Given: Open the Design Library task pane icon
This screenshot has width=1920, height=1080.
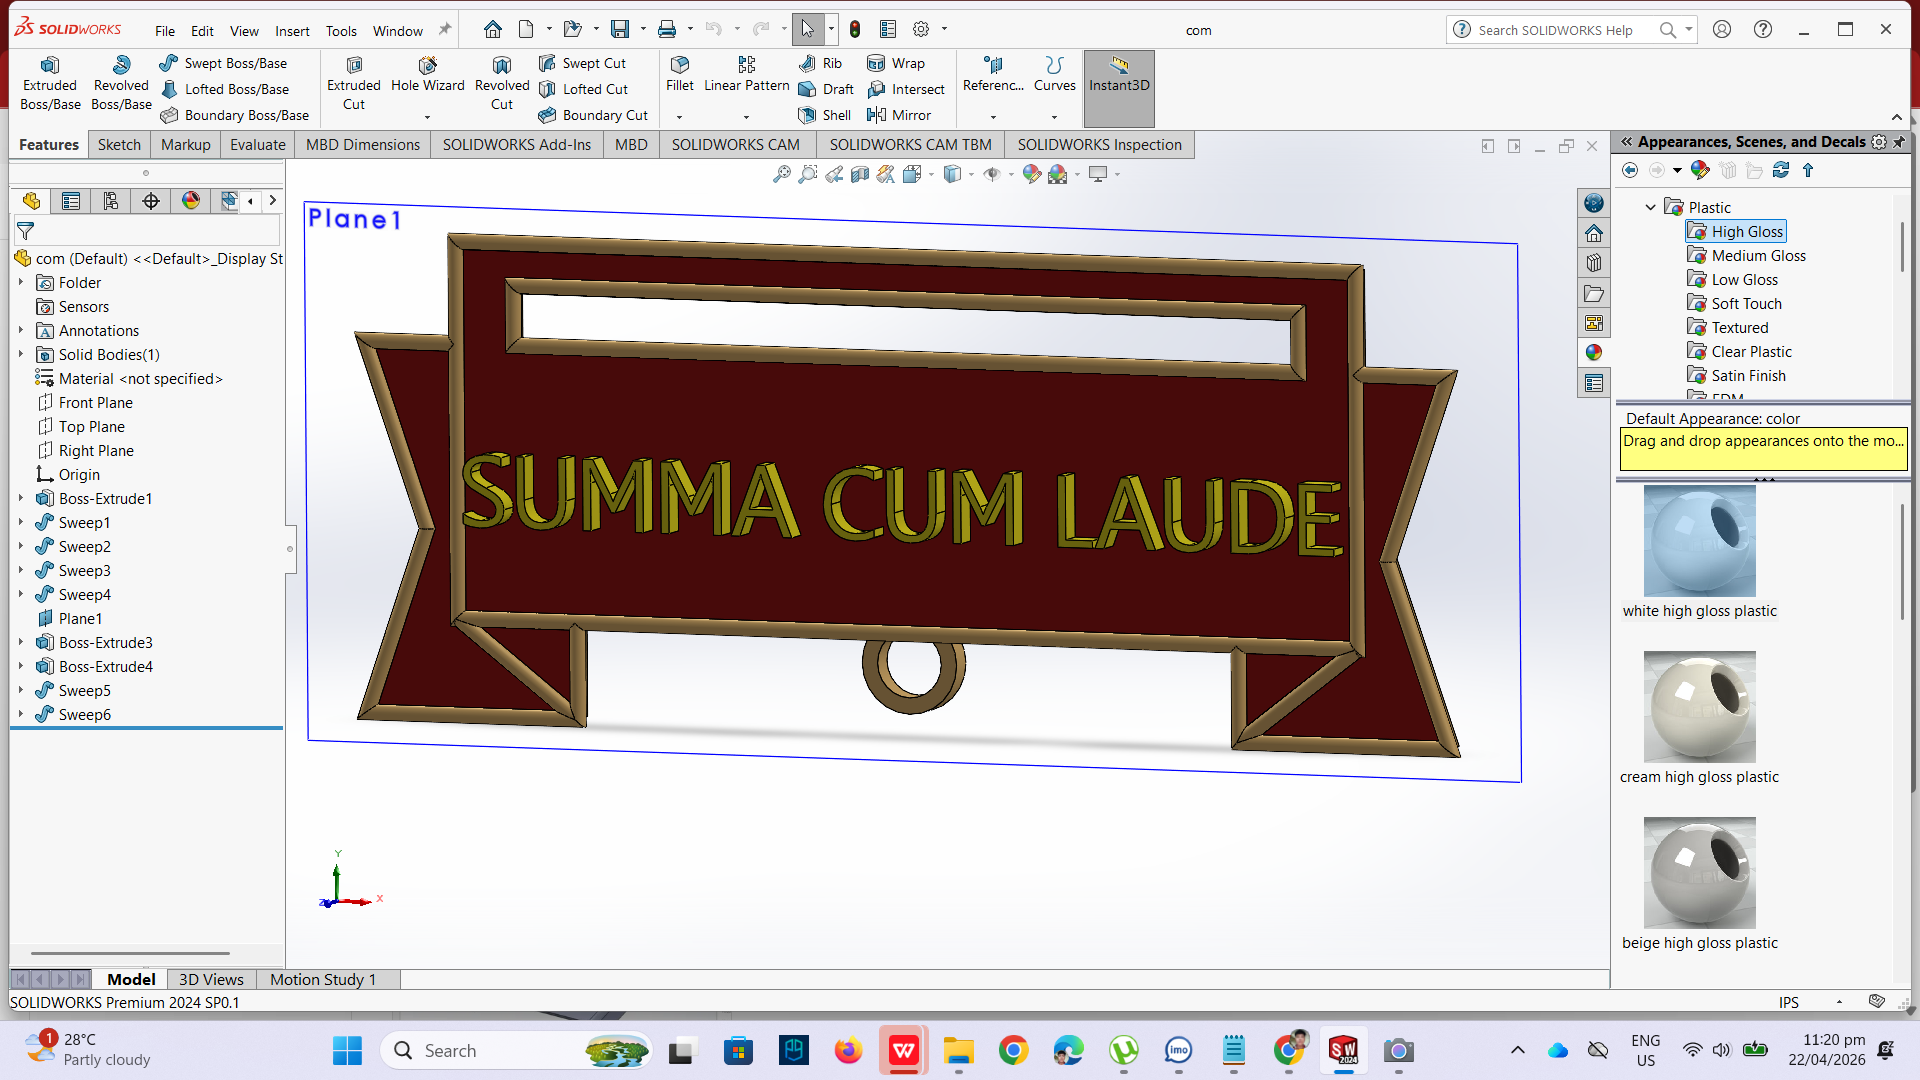Looking at the screenshot, I should (1594, 263).
